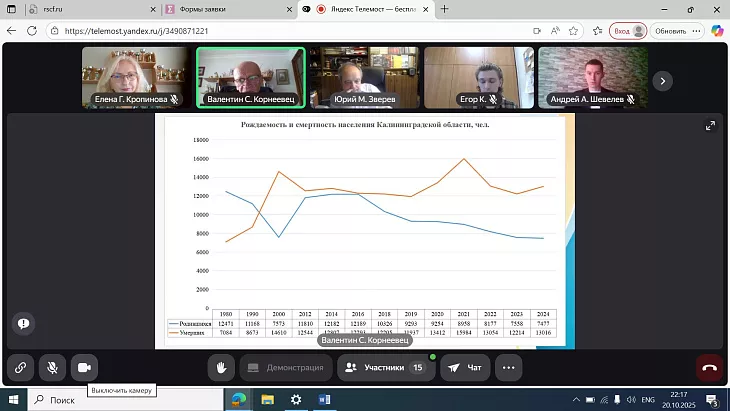Open a new browser tab

444,9
